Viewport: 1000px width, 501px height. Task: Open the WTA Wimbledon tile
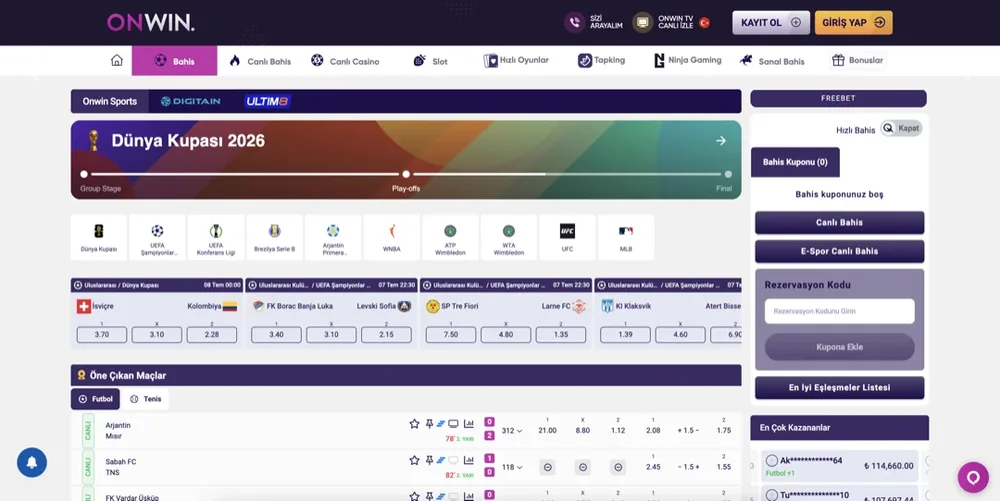pyautogui.click(x=509, y=237)
